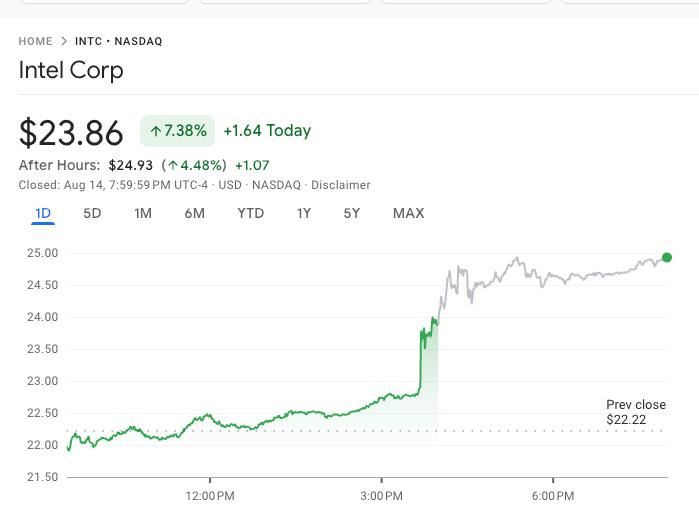This screenshot has height=514, width=699.
Task: Click the 6:00PM time axis label
Action: 553,496
